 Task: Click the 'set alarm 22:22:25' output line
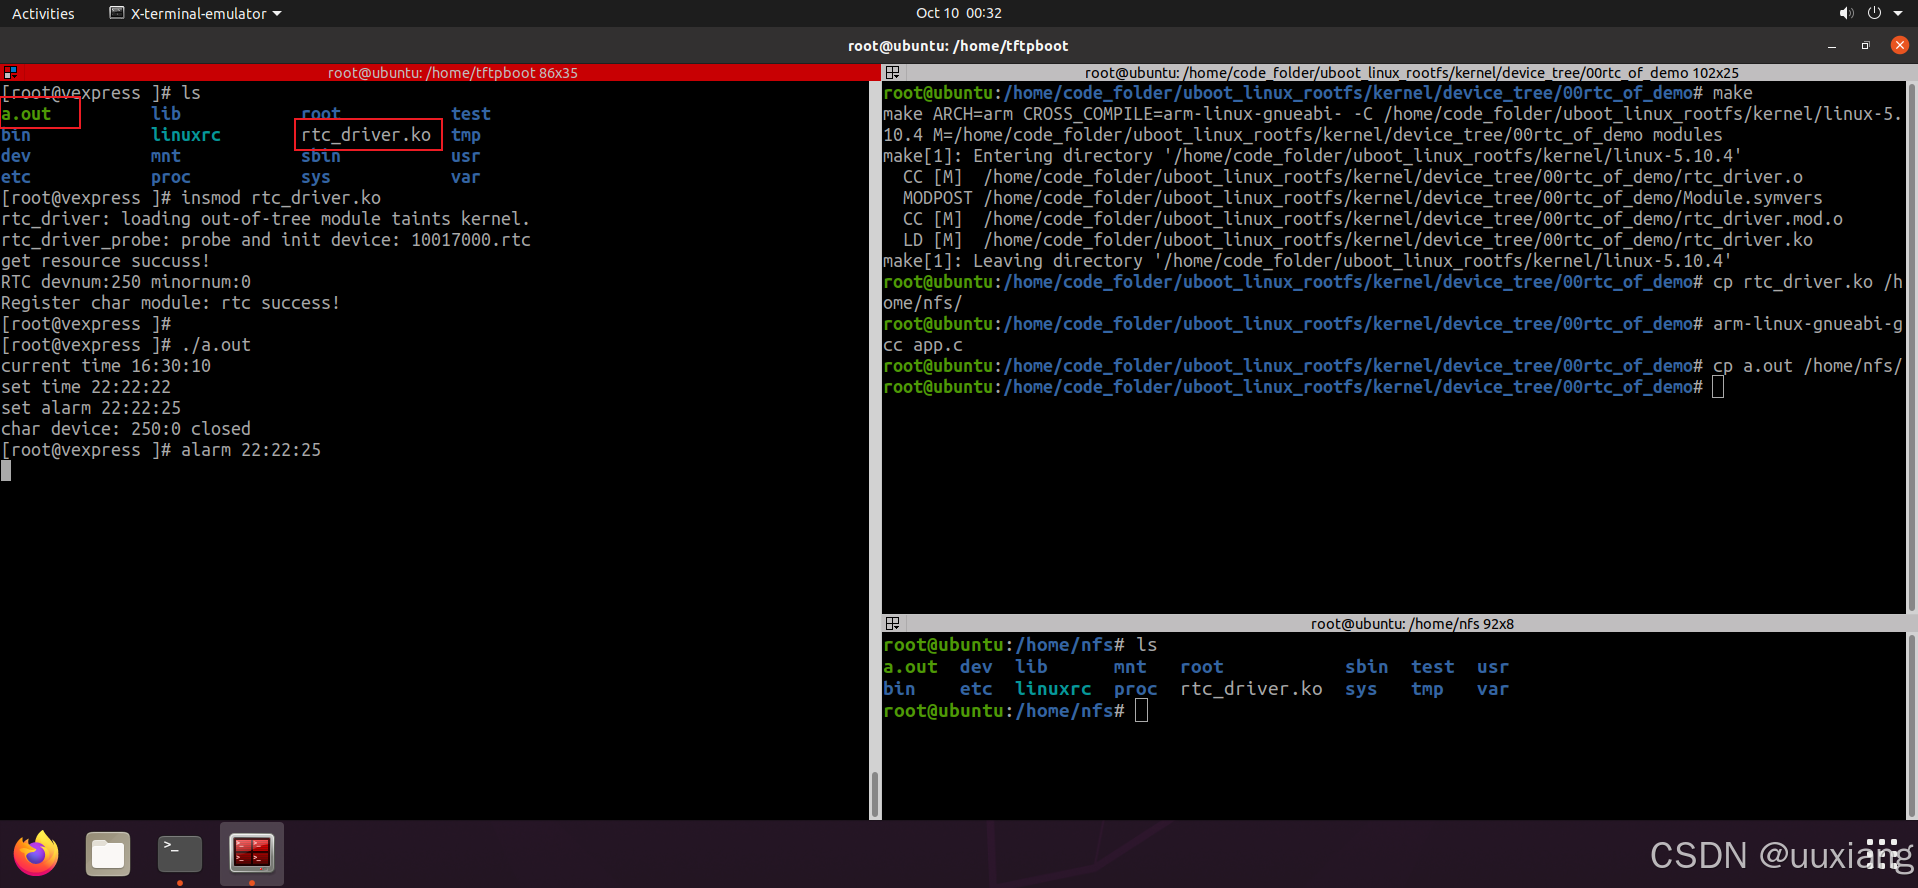click(x=91, y=408)
